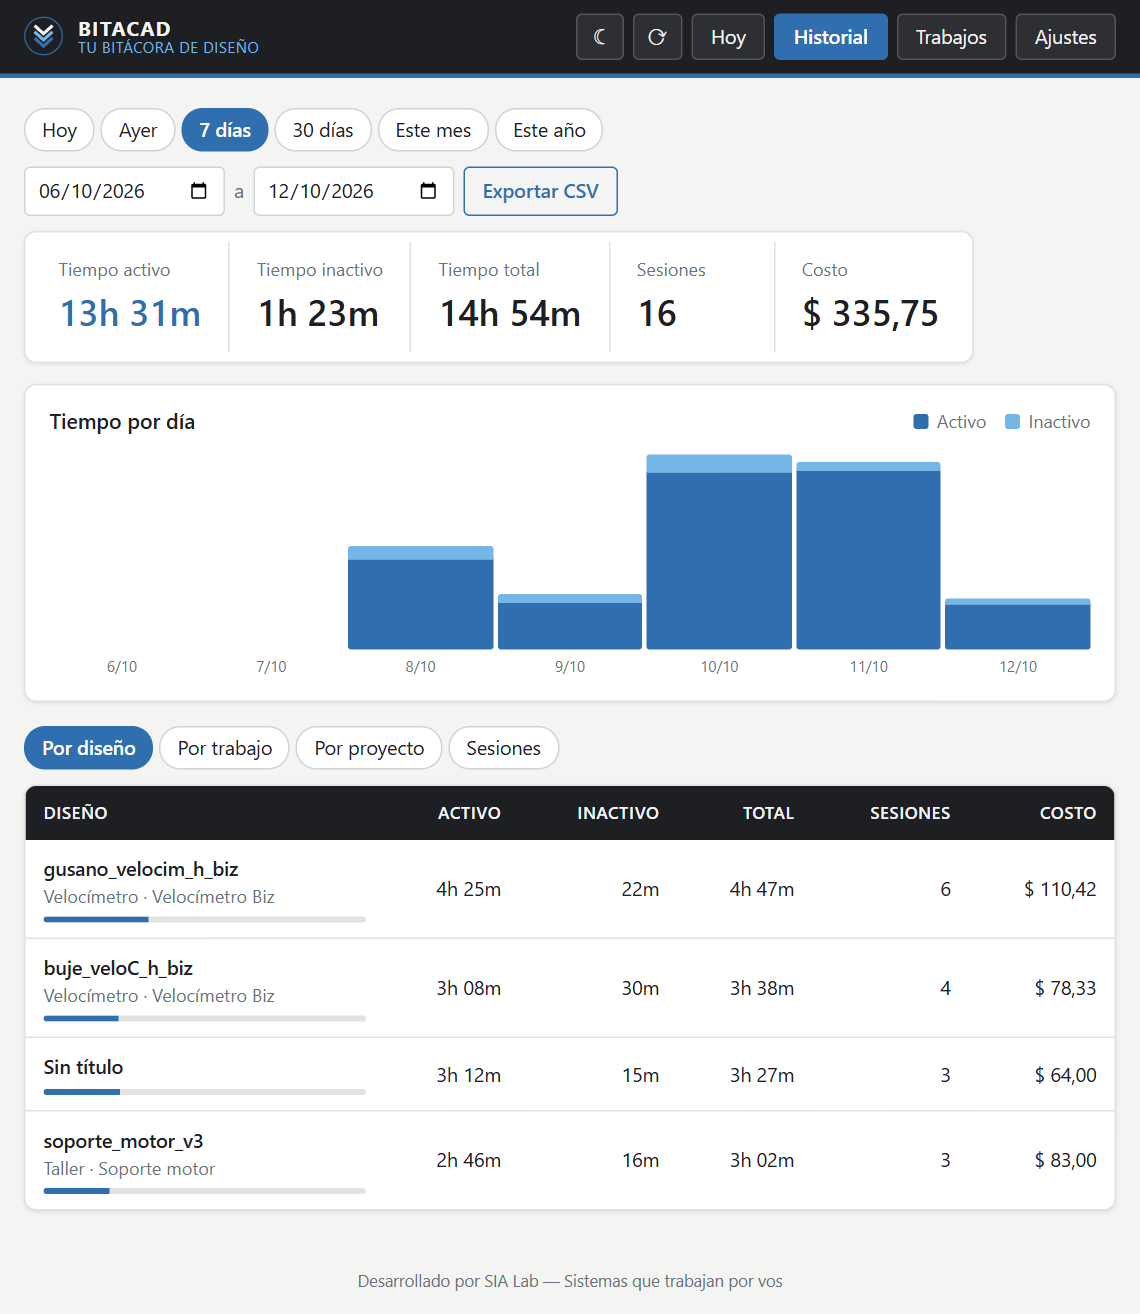Switch to Sesiones tab

504,748
